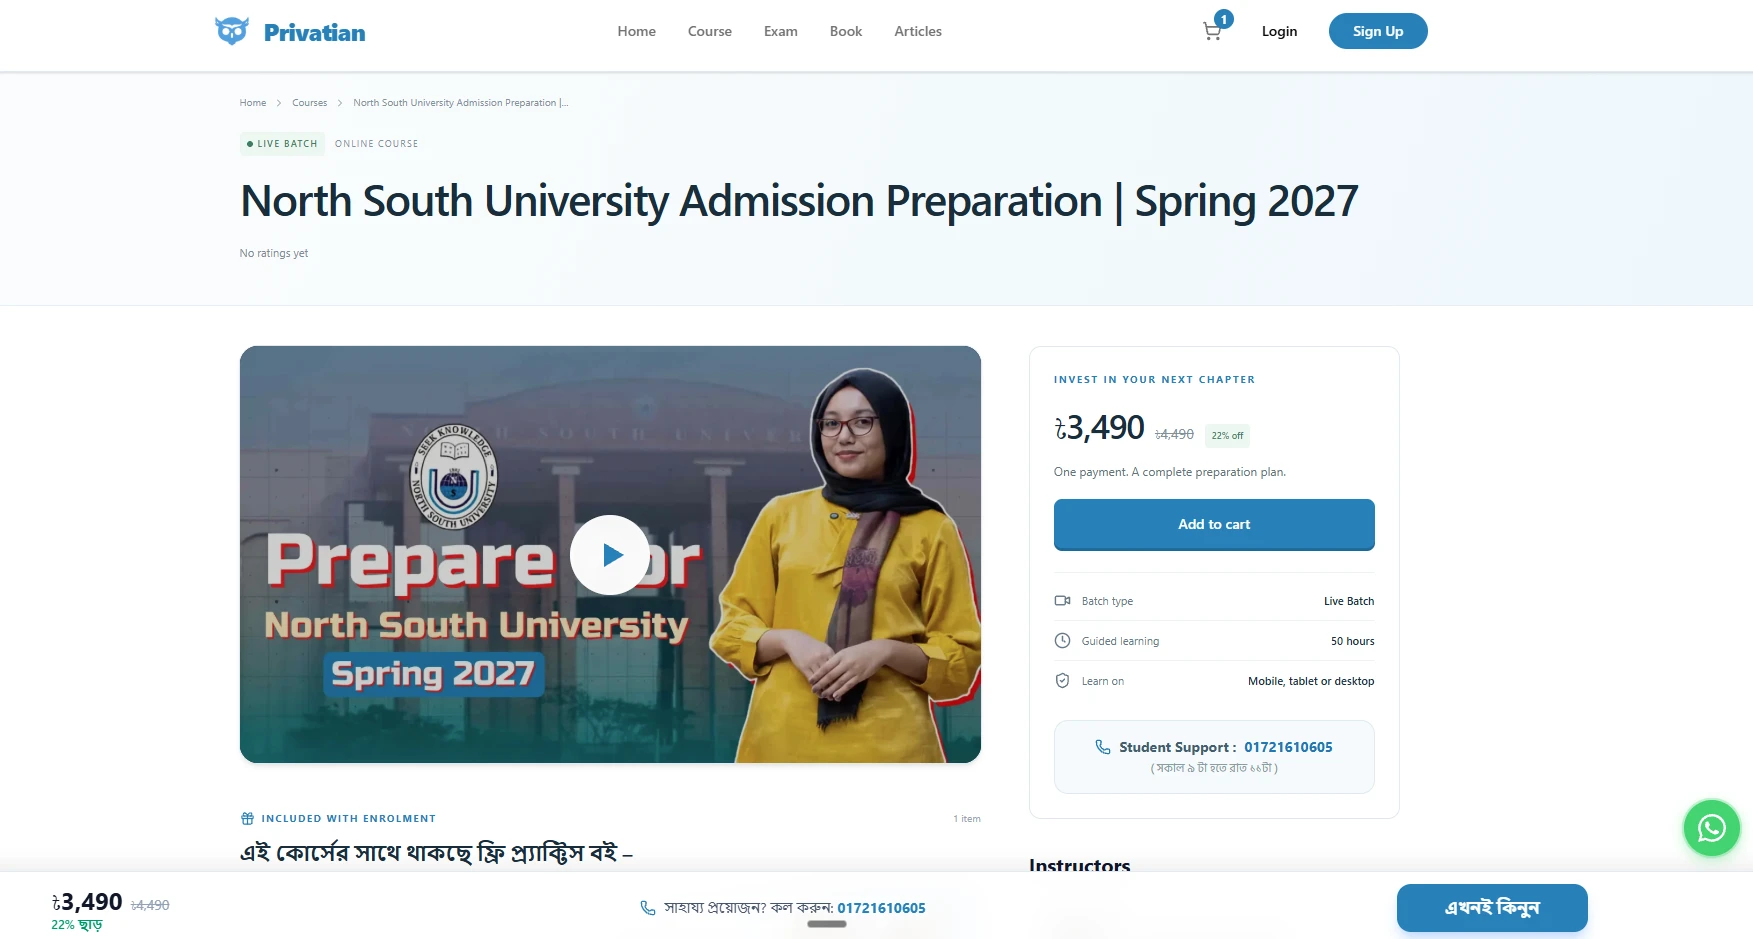The width and height of the screenshot is (1753, 939).
Task: Click the course banner thumbnail image
Action: 610,555
